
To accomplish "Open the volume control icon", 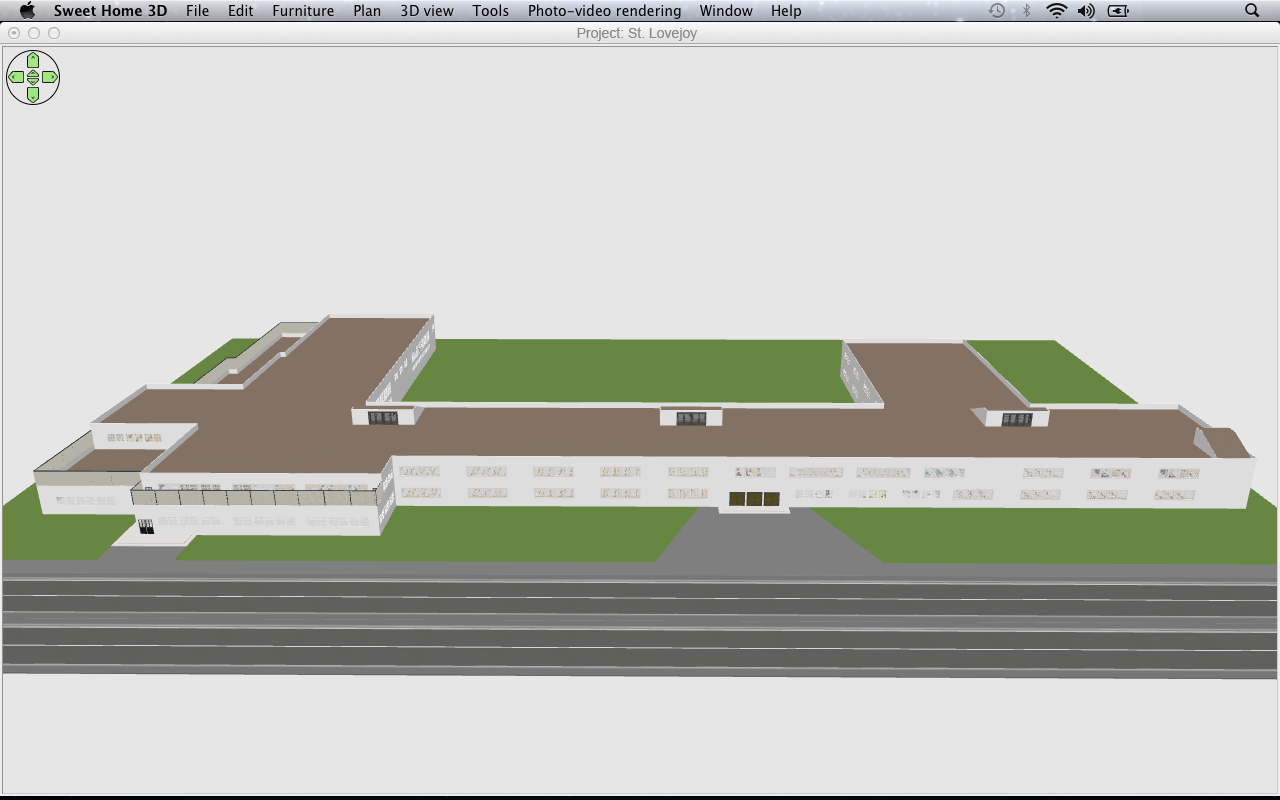I will (x=1086, y=11).
